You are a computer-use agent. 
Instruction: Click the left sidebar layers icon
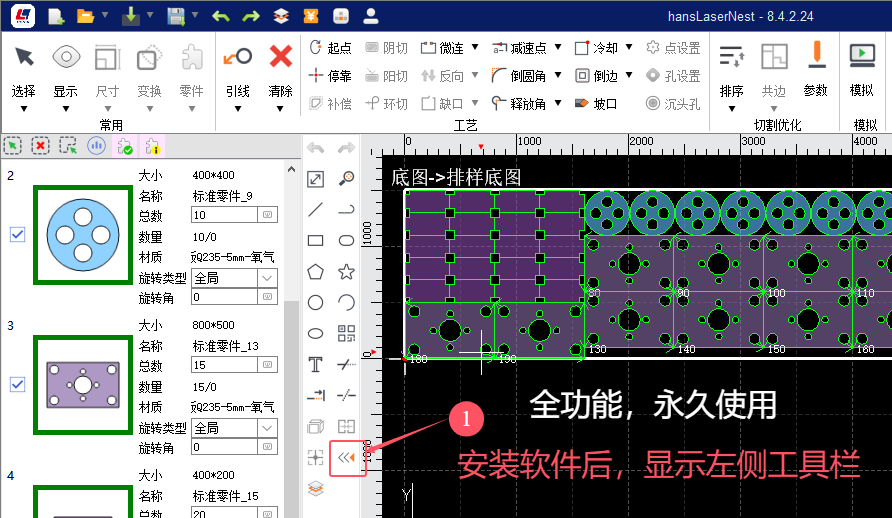coord(315,488)
